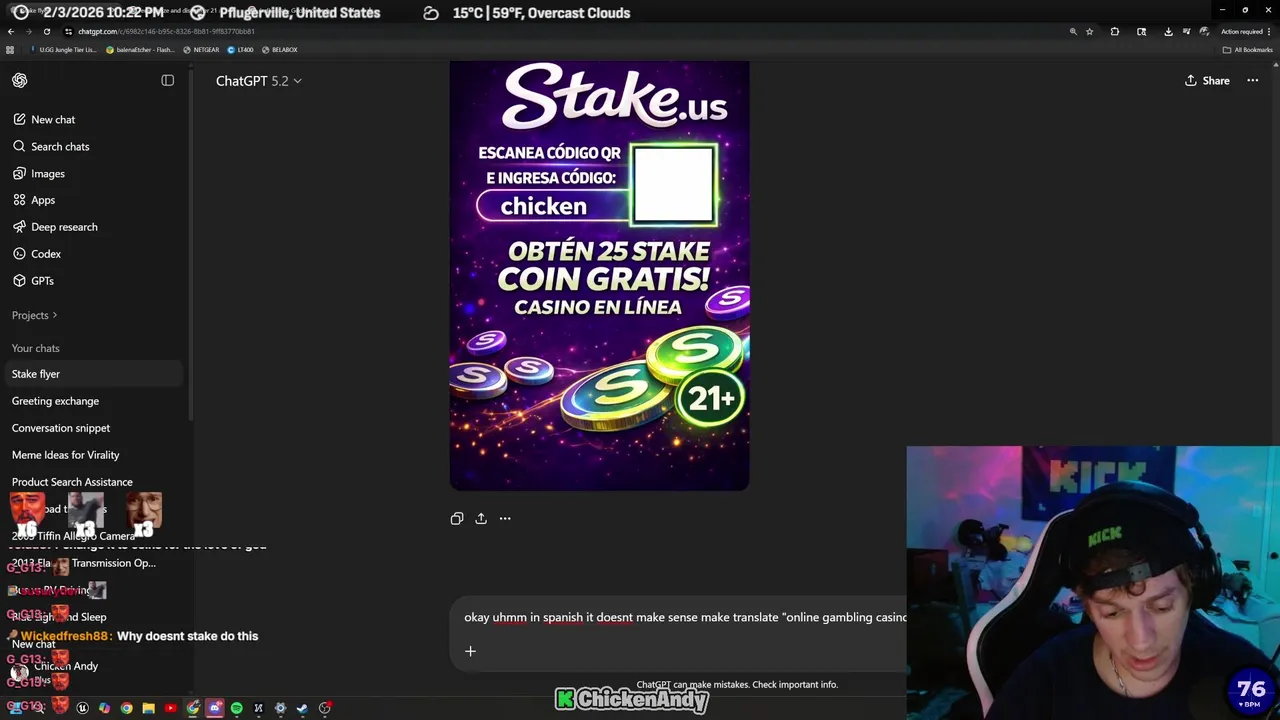This screenshot has height=720, width=1280.
Task: Open the NETGEAR bookmark
Action: (201, 49)
